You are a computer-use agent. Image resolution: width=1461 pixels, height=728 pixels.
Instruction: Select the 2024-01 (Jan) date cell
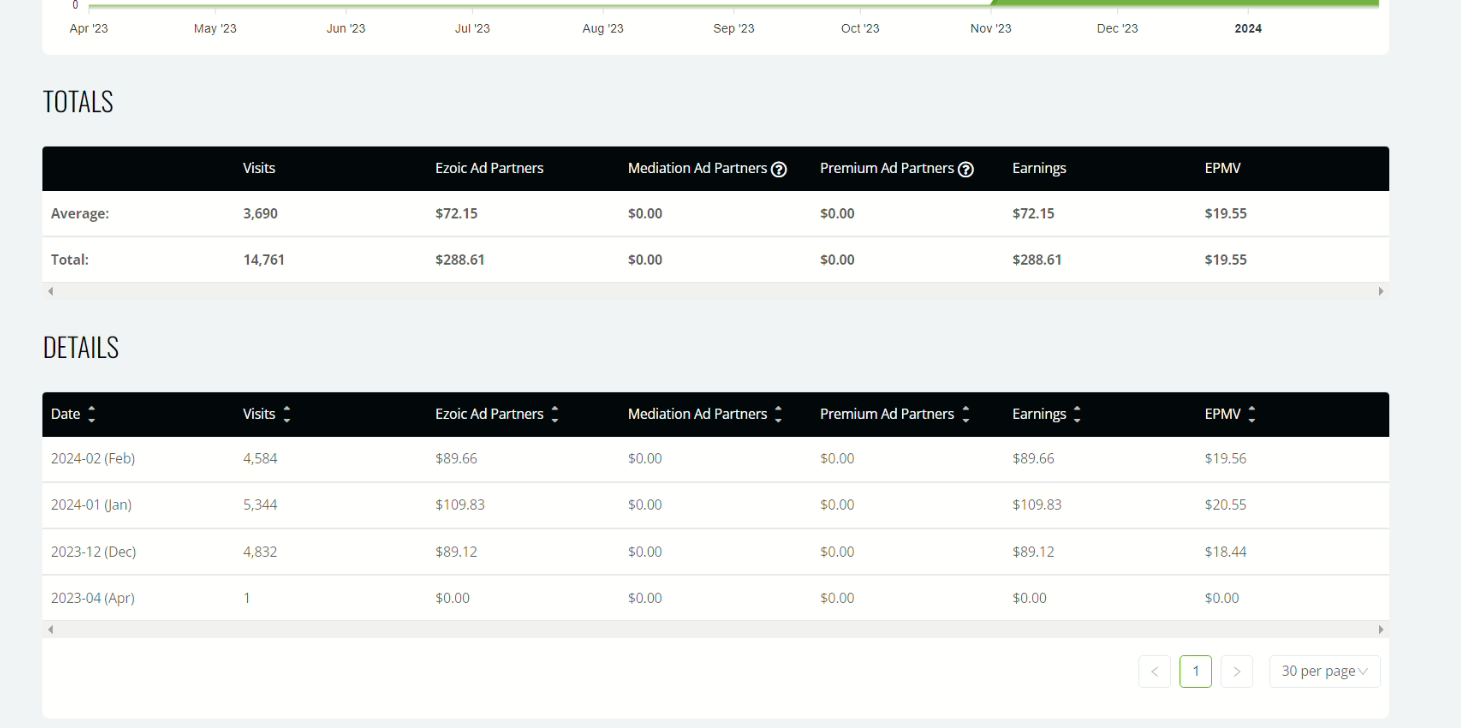pos(91,505)
